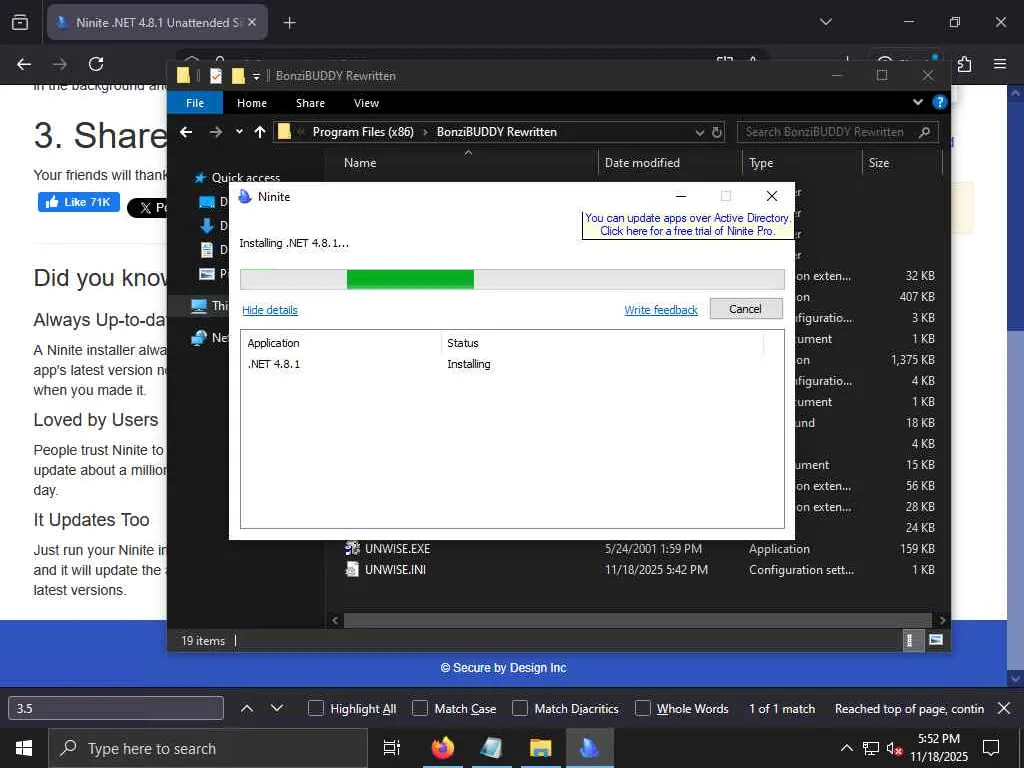Toggle Highlight All in find bar

coord(352,709)
